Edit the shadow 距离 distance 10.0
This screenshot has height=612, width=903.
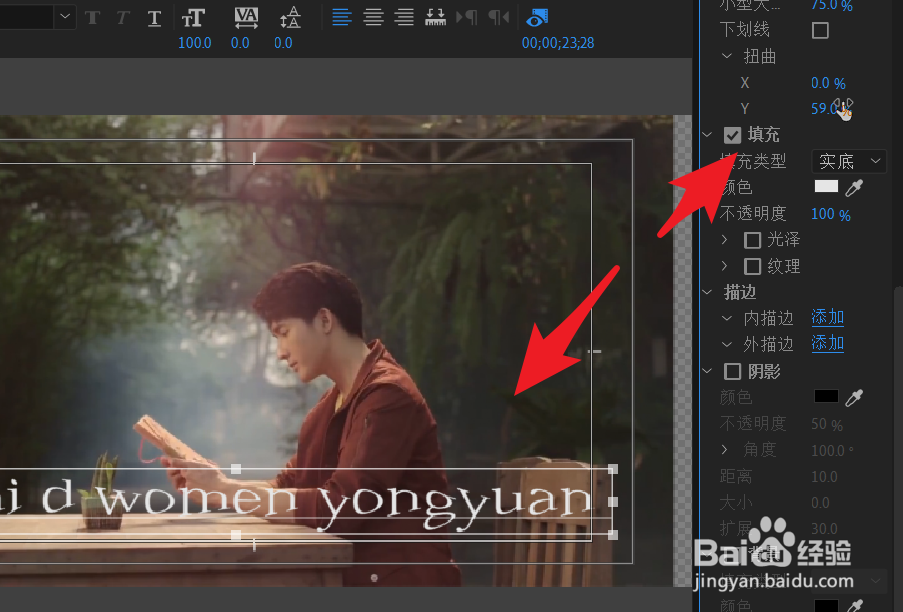point(824,477)
